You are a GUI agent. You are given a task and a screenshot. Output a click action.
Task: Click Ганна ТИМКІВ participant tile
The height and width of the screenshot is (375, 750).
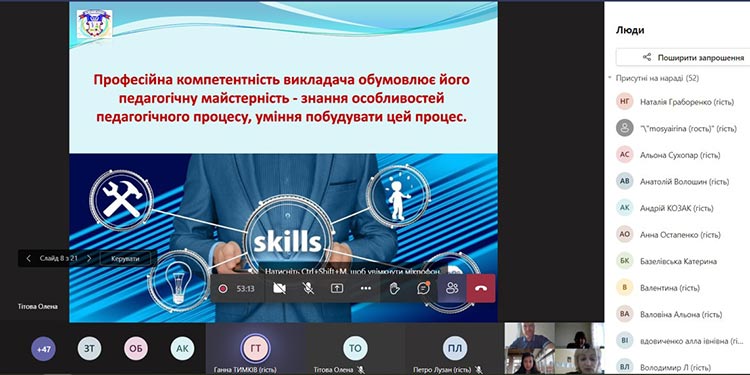click(x=255, y=349)
